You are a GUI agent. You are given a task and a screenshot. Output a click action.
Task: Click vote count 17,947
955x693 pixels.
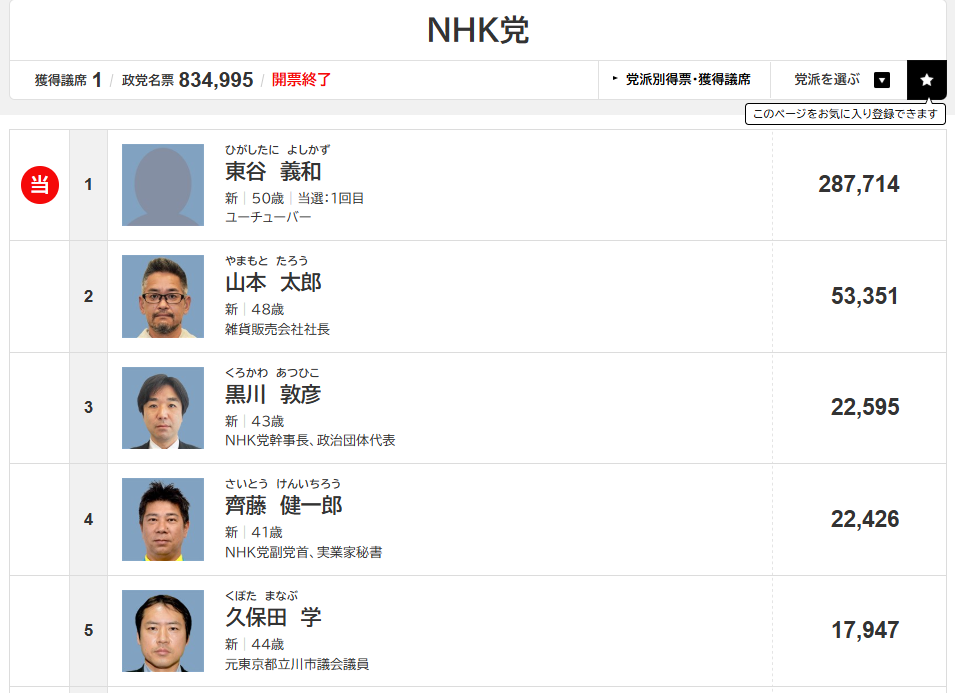pos(865,630)
